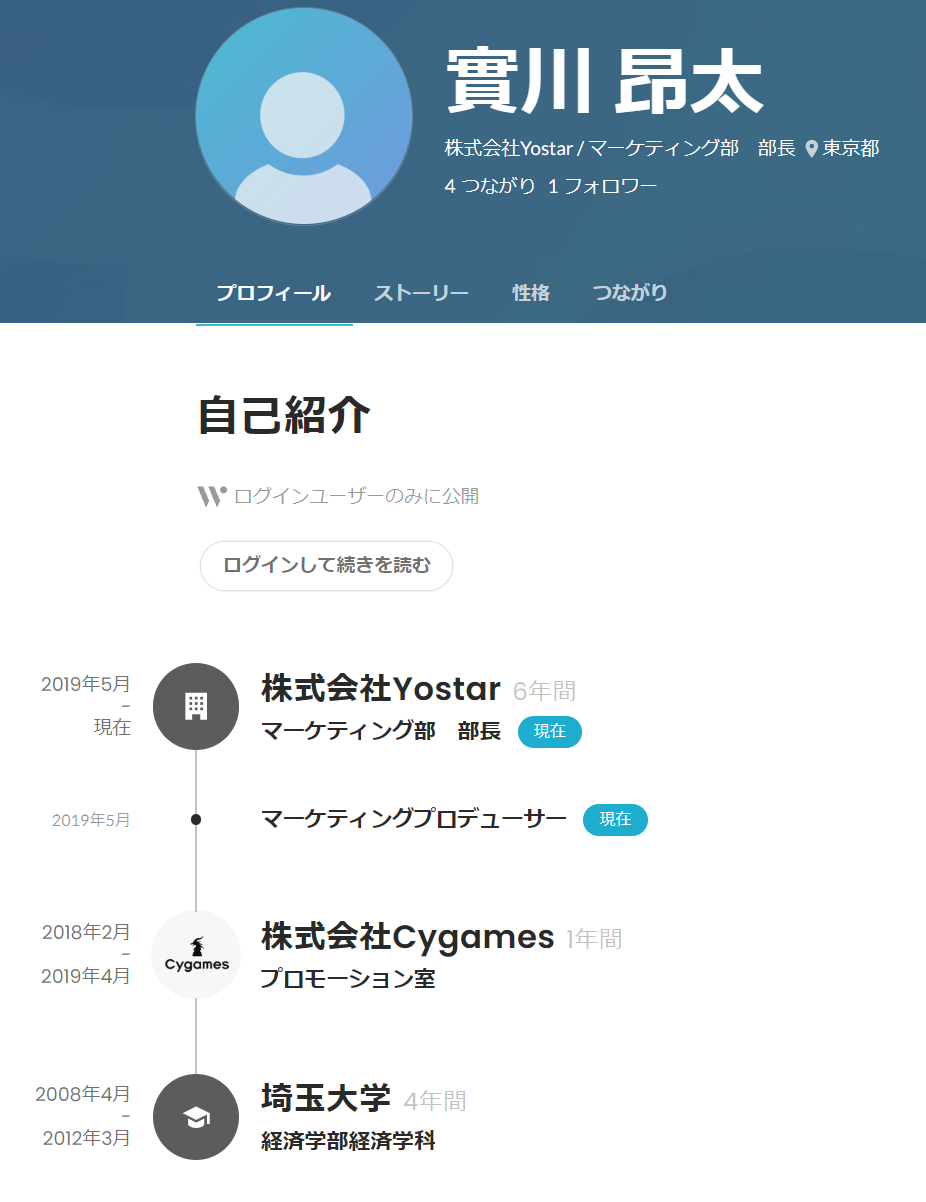Click the Cygames company logo
Screen dimensions: 926x1202
coord(196,955)
